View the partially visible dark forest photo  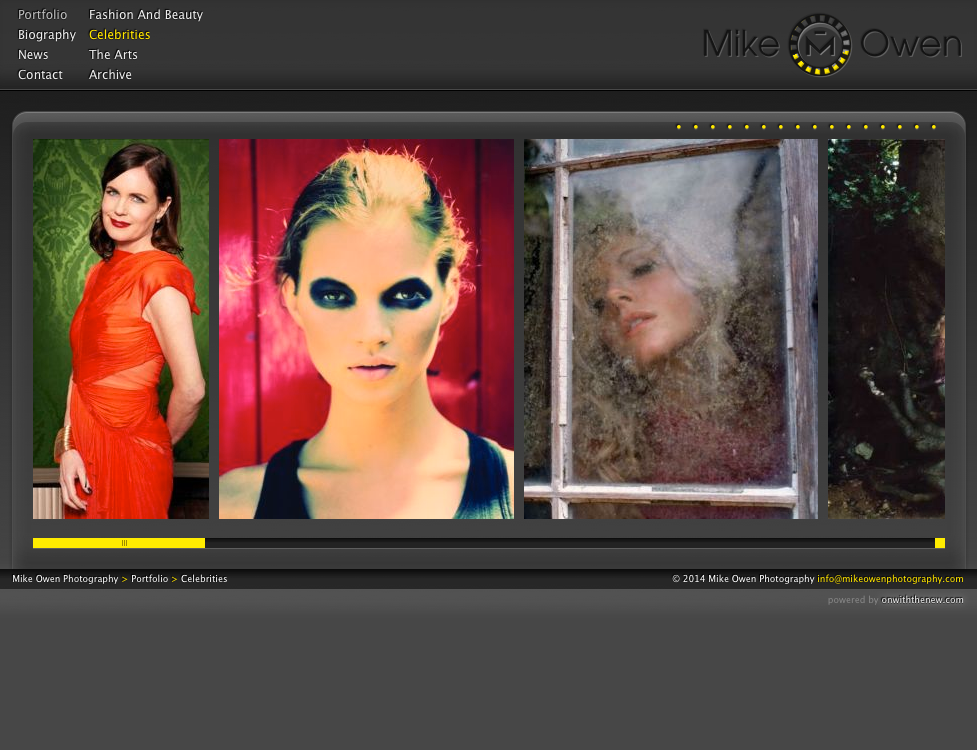tap(886, 329)
